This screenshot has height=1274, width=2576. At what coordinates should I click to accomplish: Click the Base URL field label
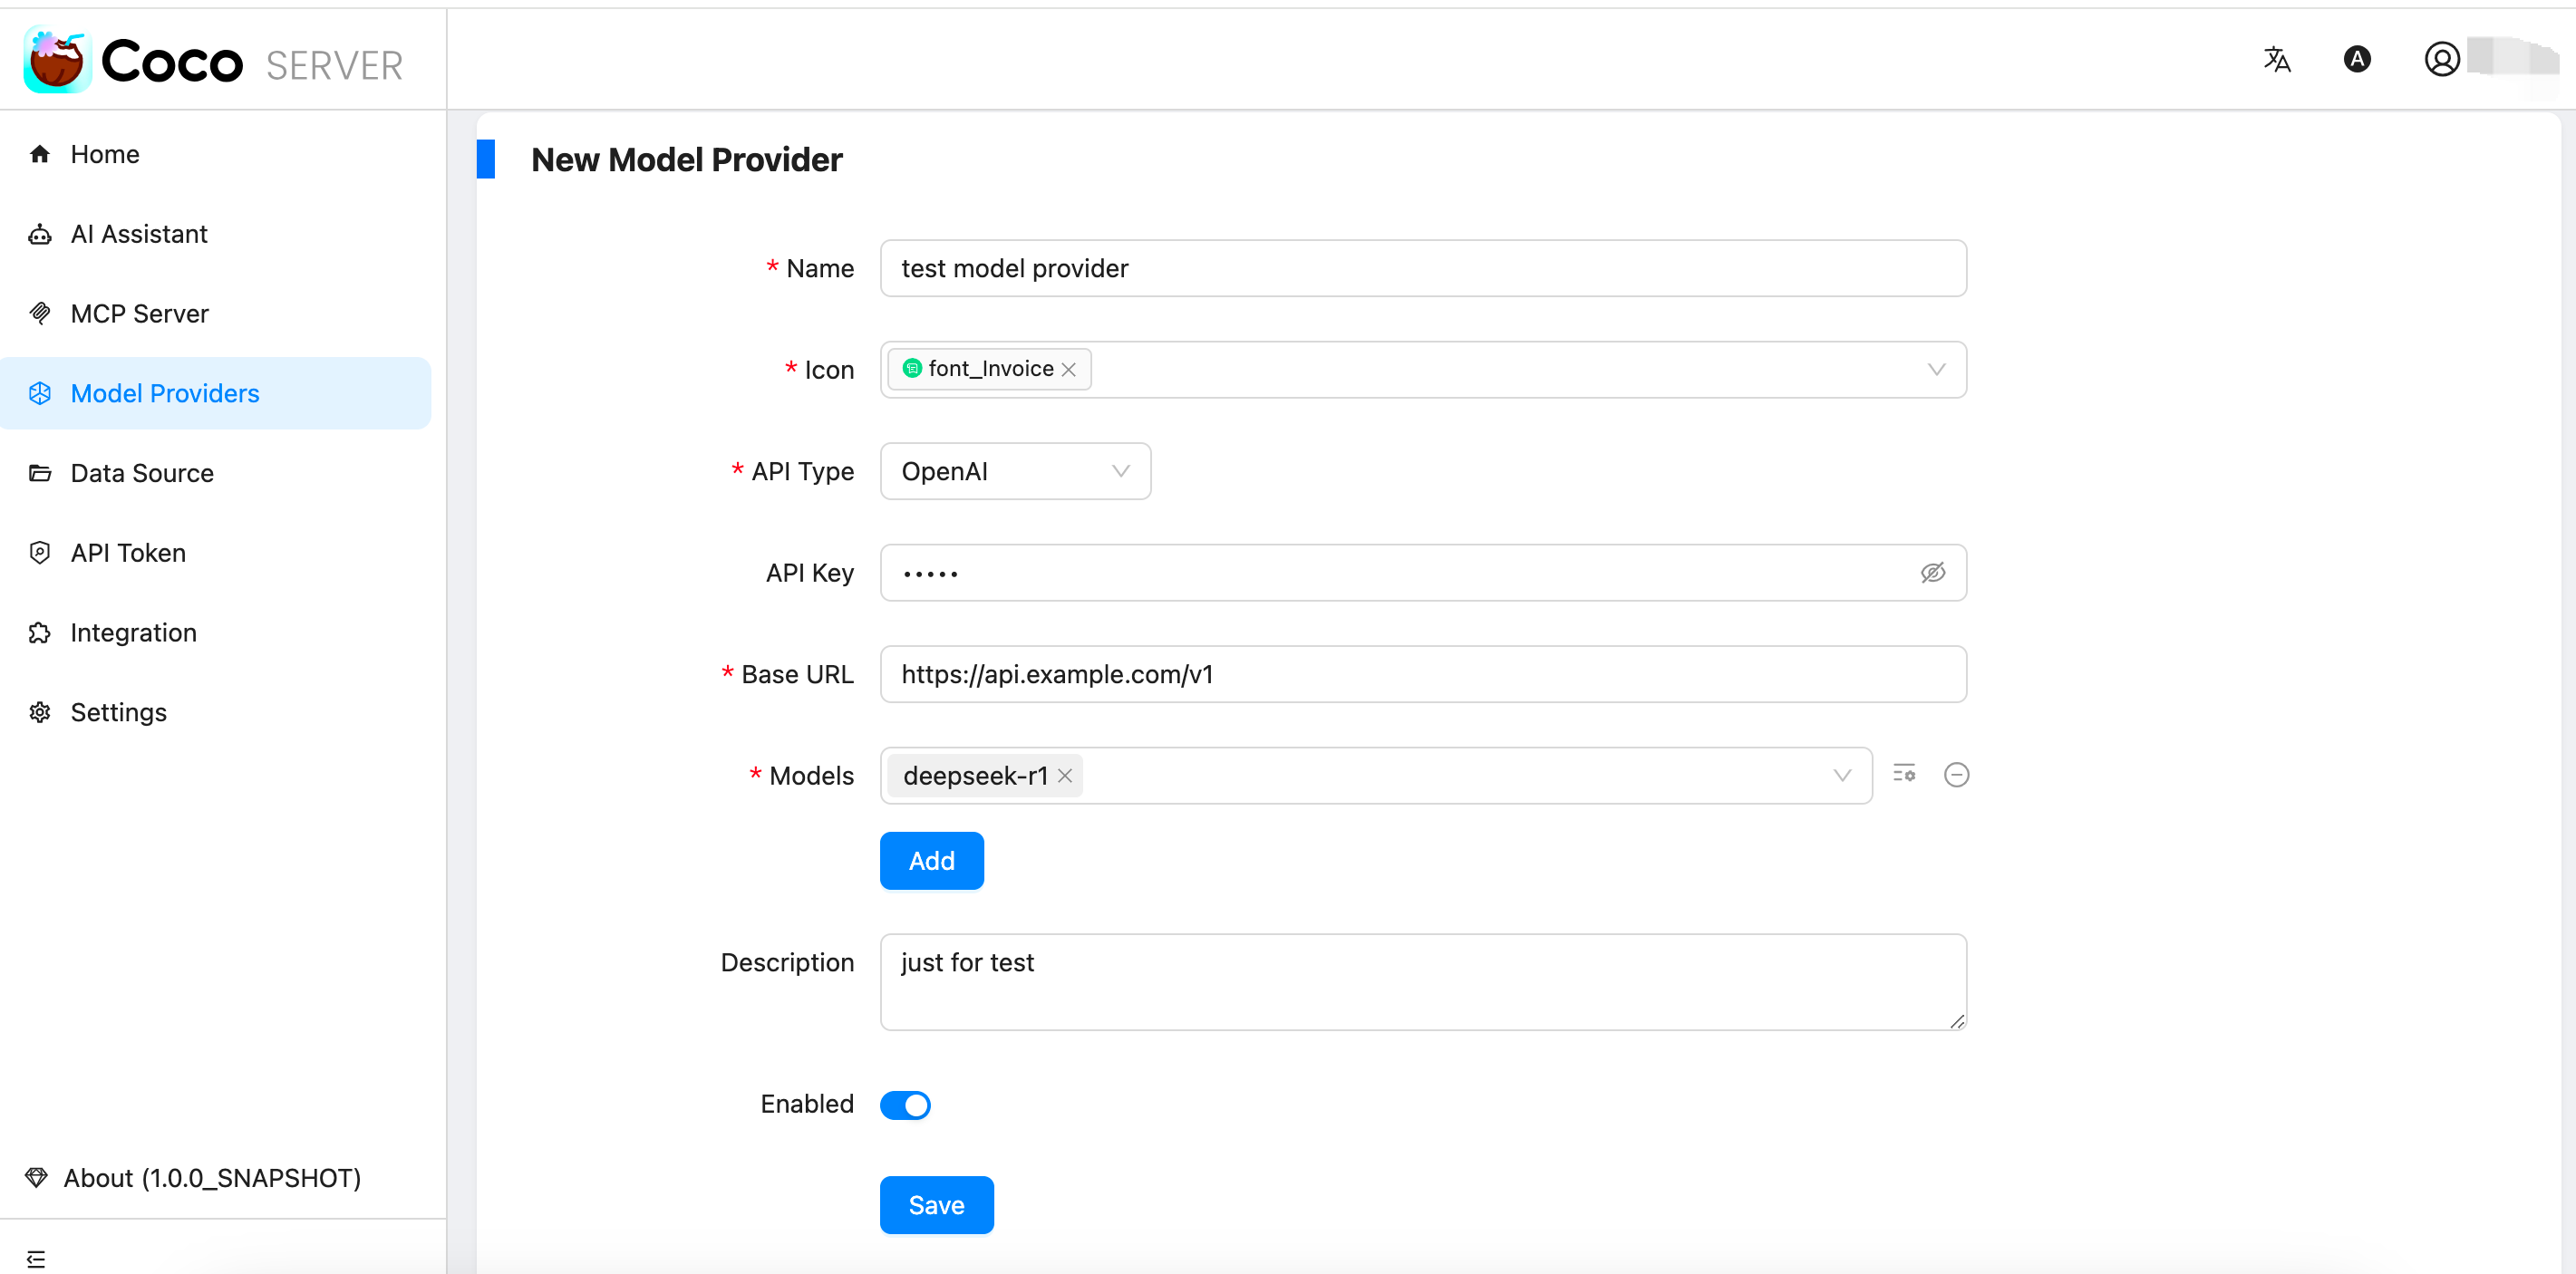(797, 675)
